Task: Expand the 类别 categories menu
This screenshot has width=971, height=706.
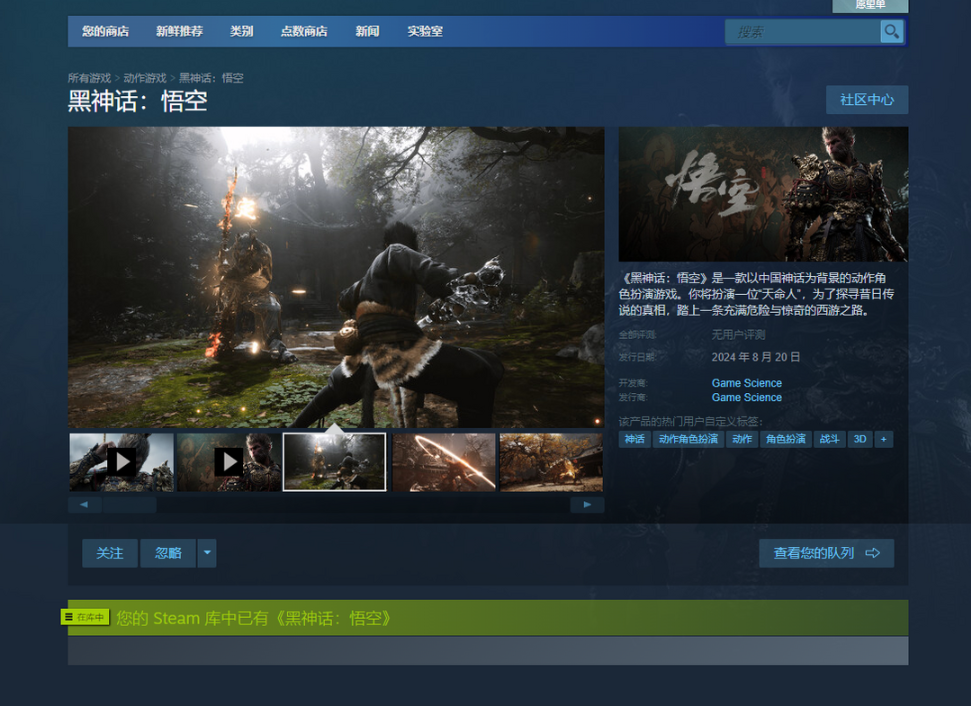Action: [241, 31]
